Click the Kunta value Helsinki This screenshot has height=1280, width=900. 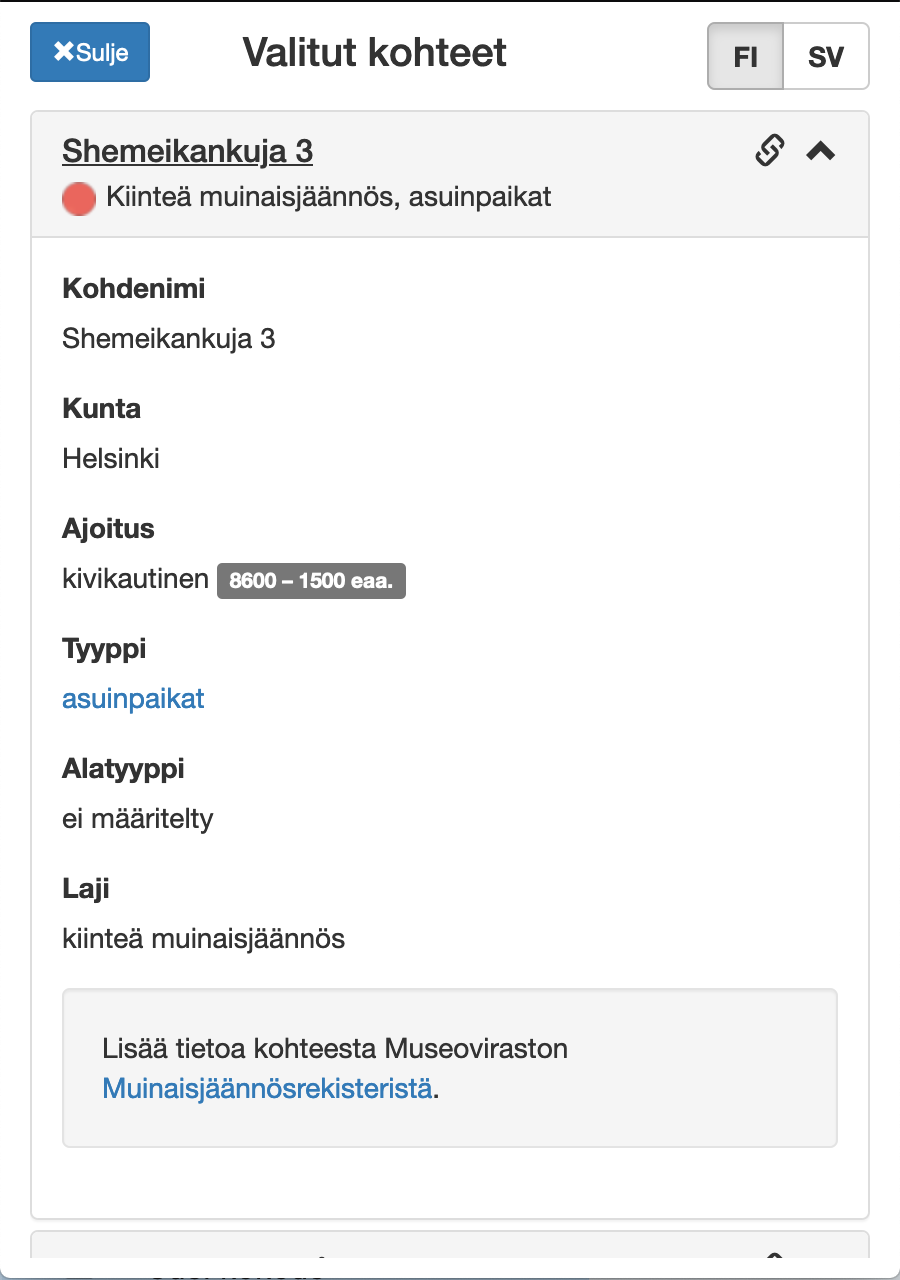coord(111,459)
